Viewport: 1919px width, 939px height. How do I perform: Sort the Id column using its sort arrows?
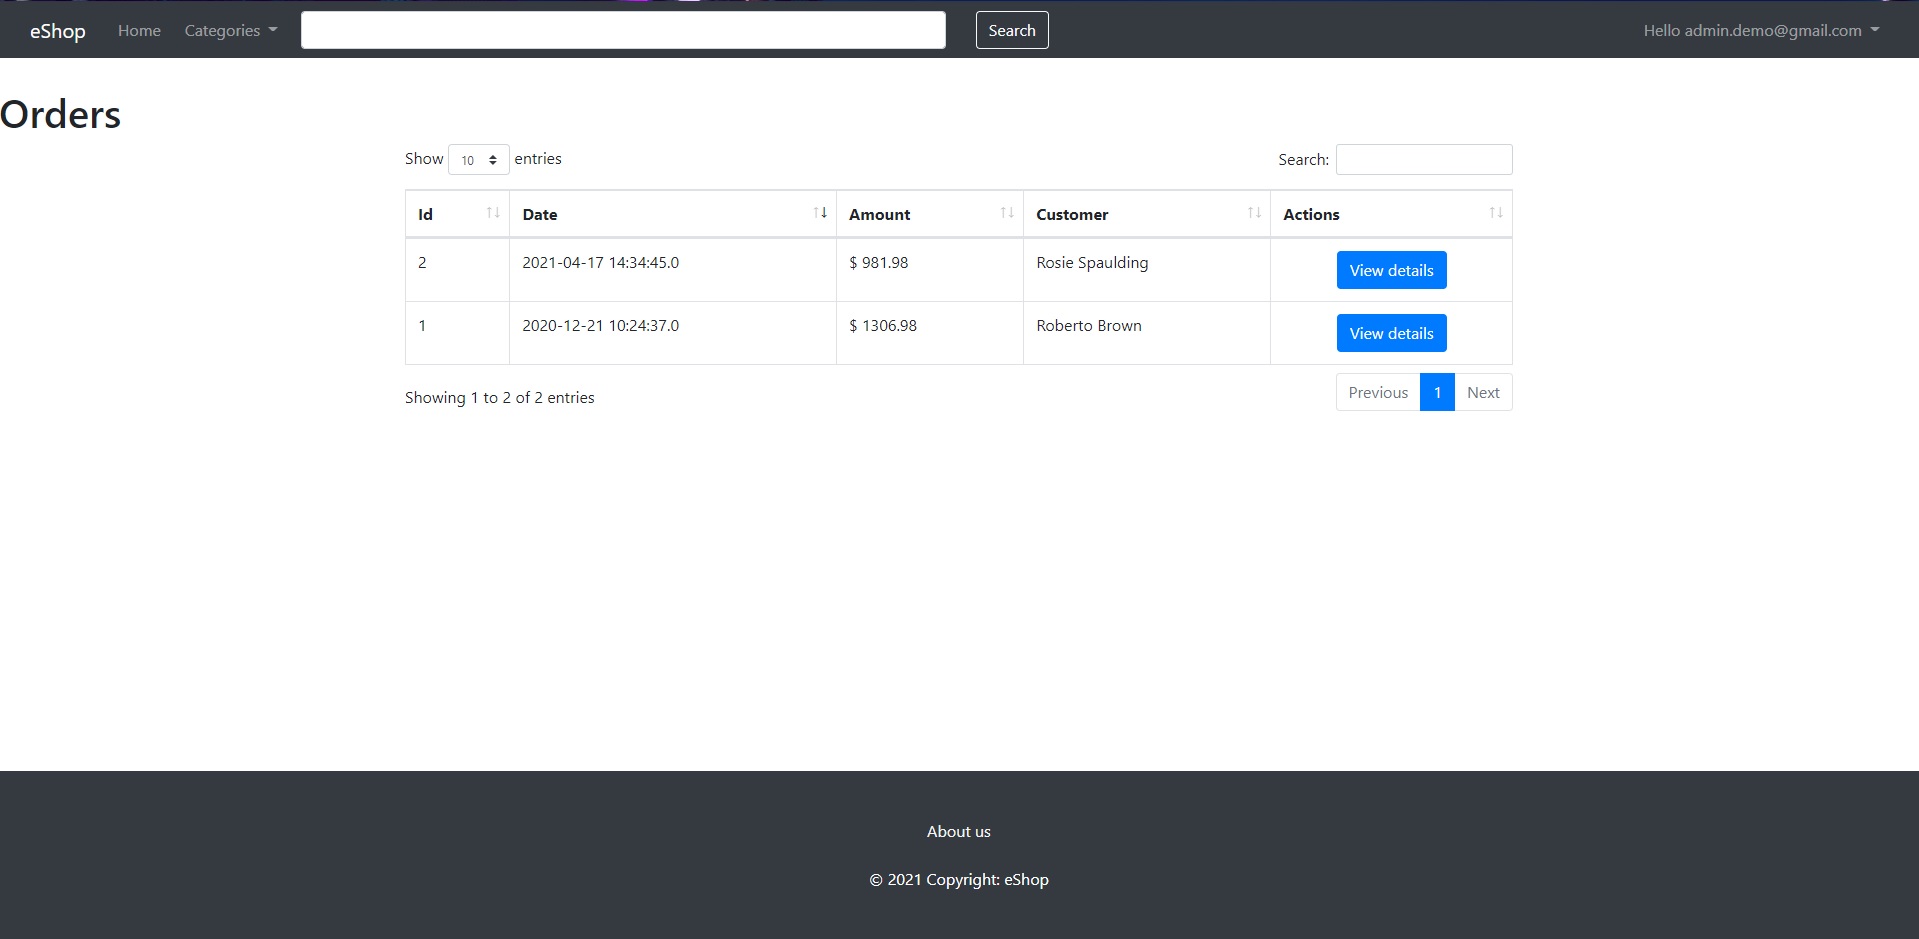coord(492,212)
